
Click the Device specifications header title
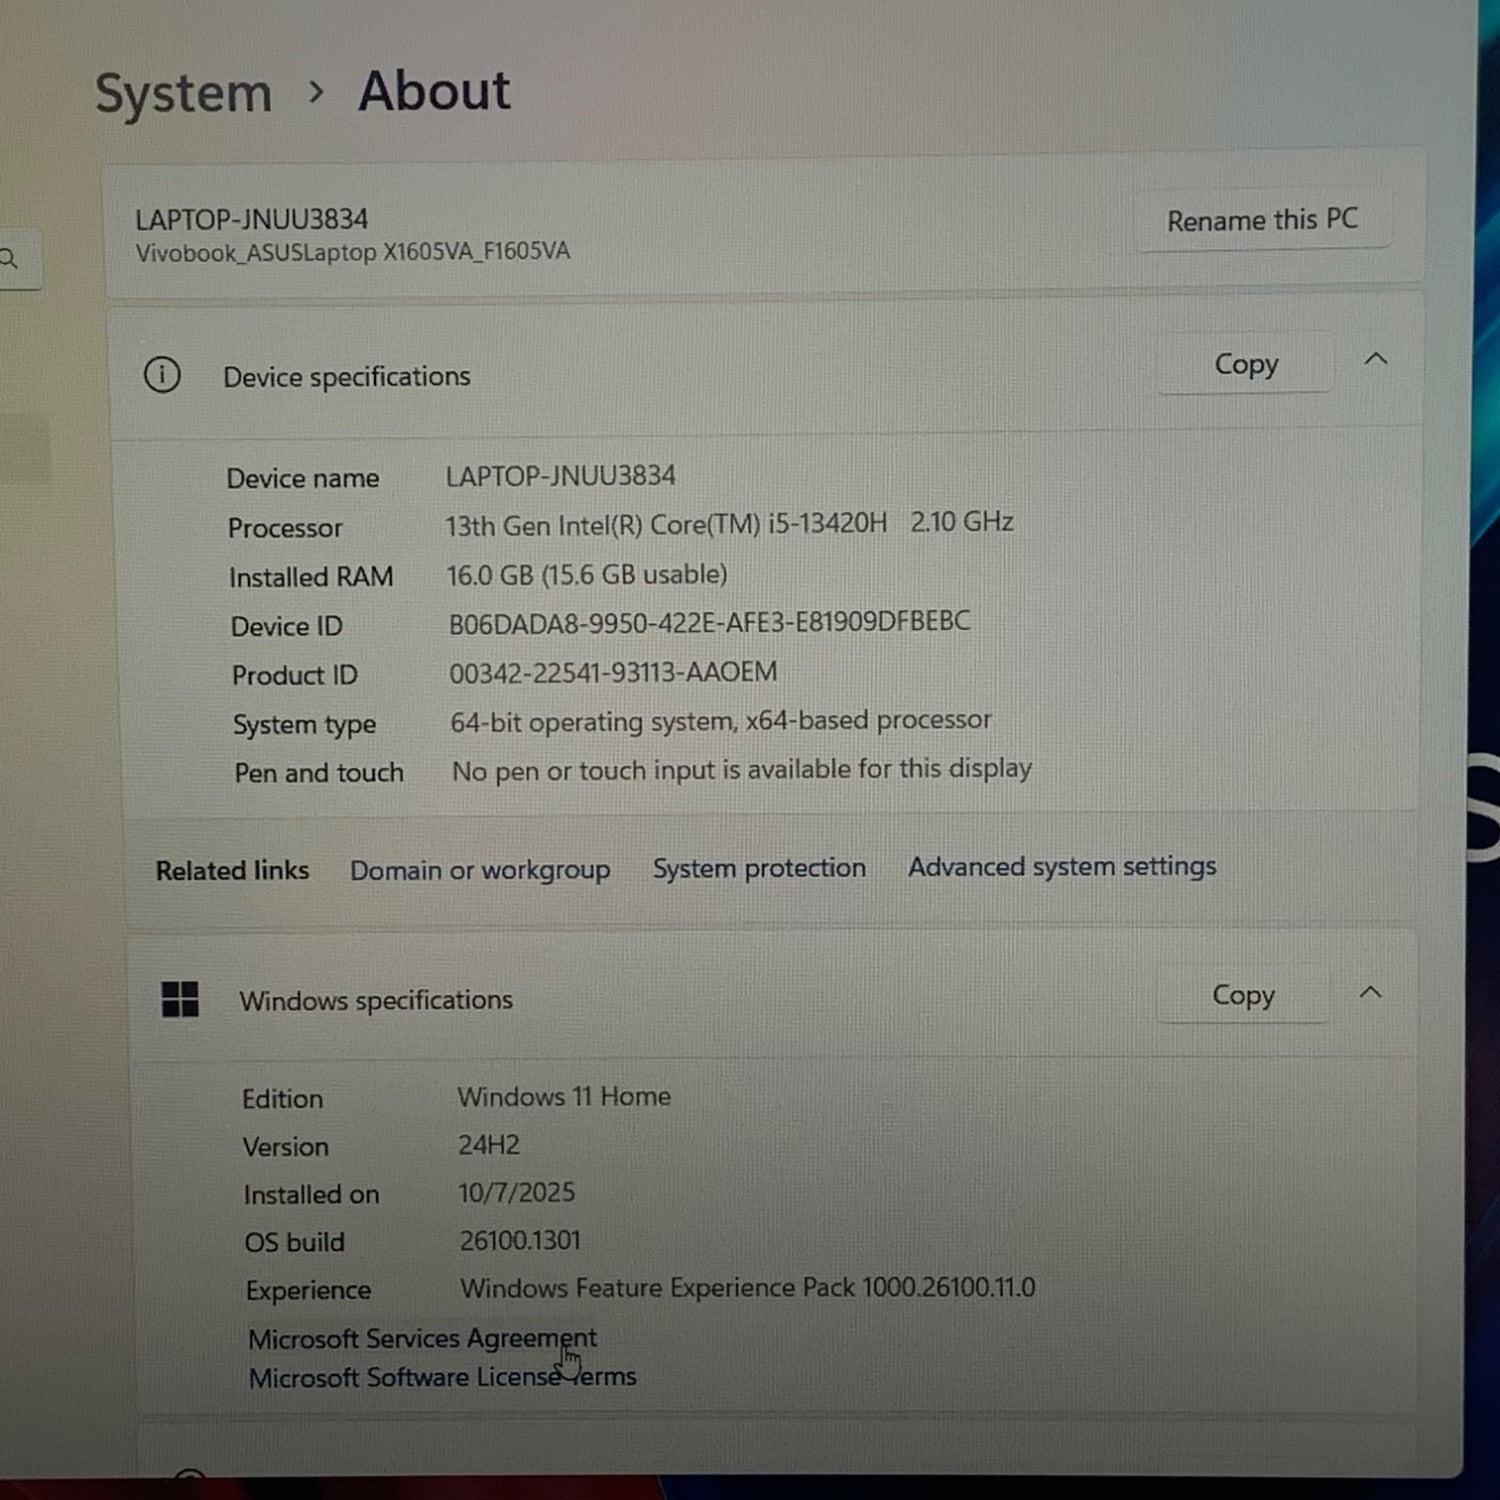coord(346,377)
